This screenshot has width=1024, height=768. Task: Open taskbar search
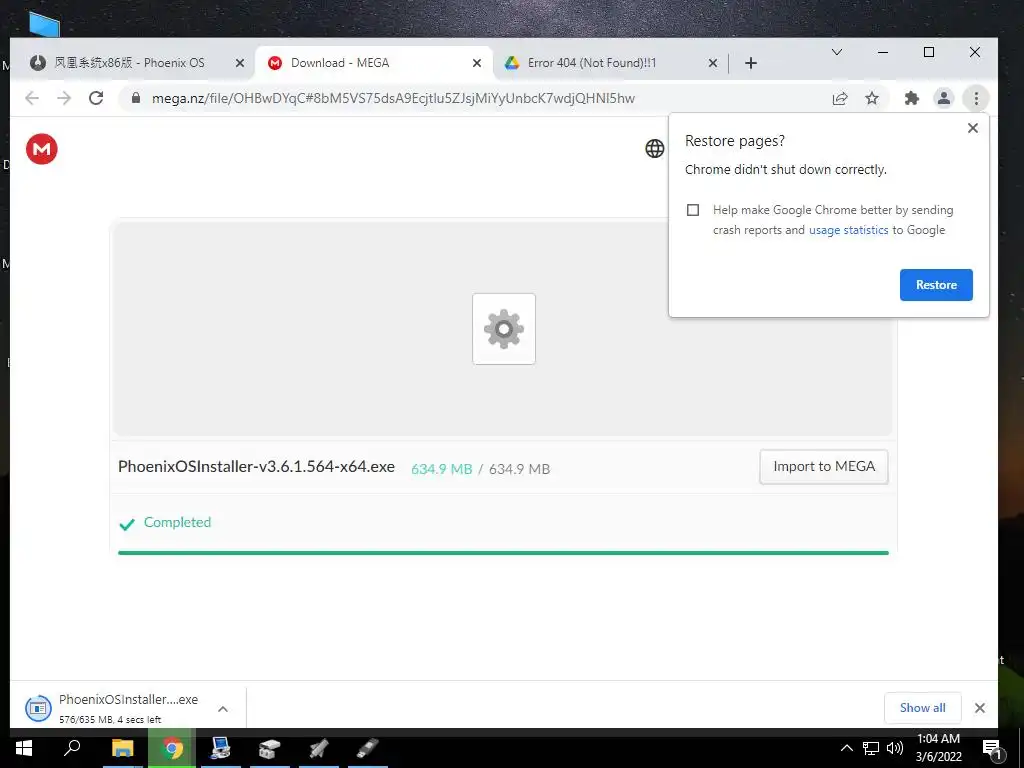click(x=72, y=748)
